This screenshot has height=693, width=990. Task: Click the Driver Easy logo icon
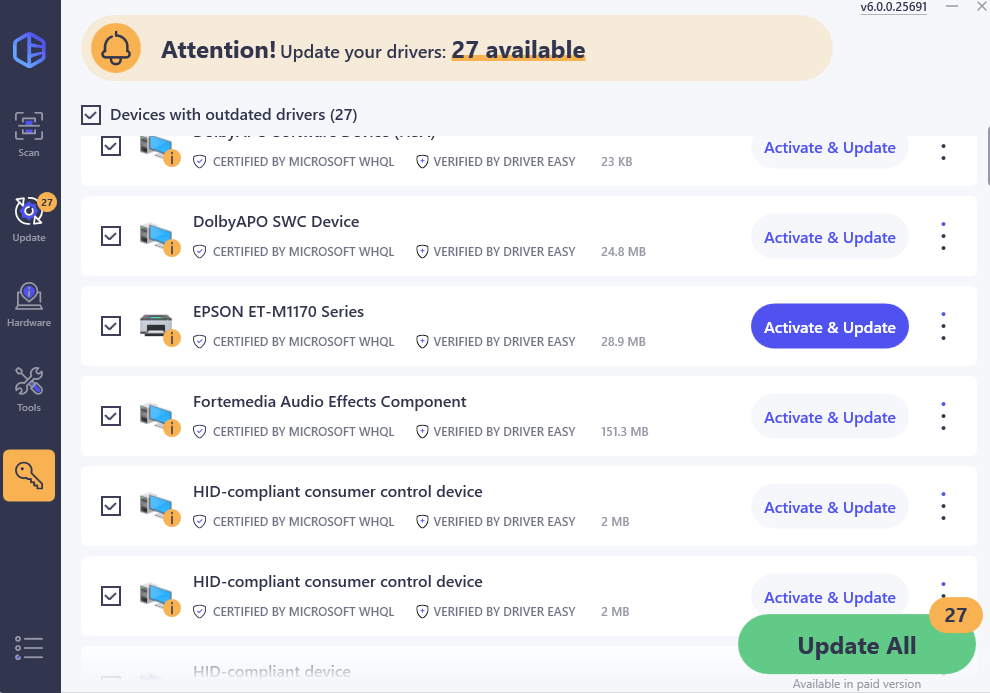(29, 50)
